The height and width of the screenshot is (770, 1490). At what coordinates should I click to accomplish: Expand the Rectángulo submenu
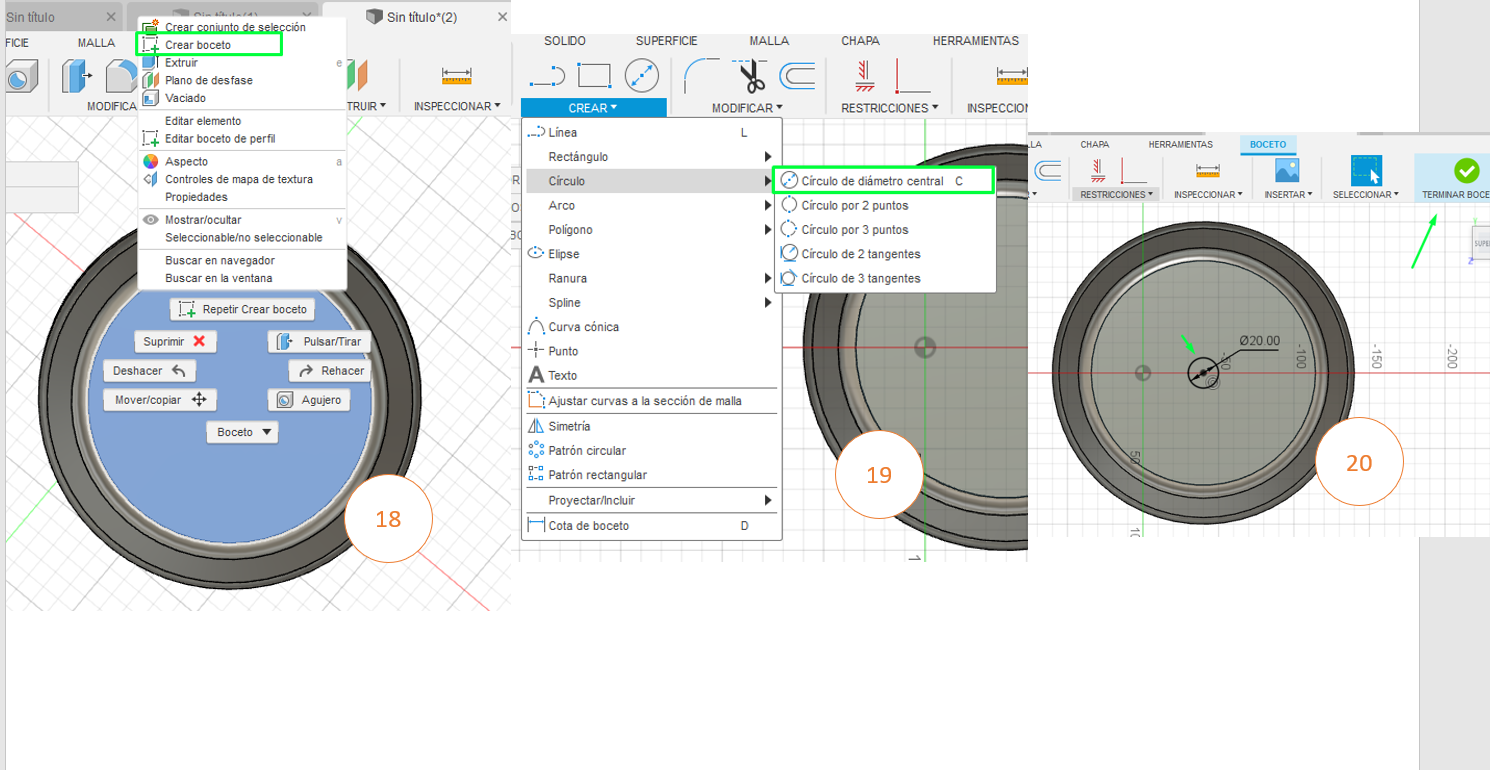coord(651,157)
